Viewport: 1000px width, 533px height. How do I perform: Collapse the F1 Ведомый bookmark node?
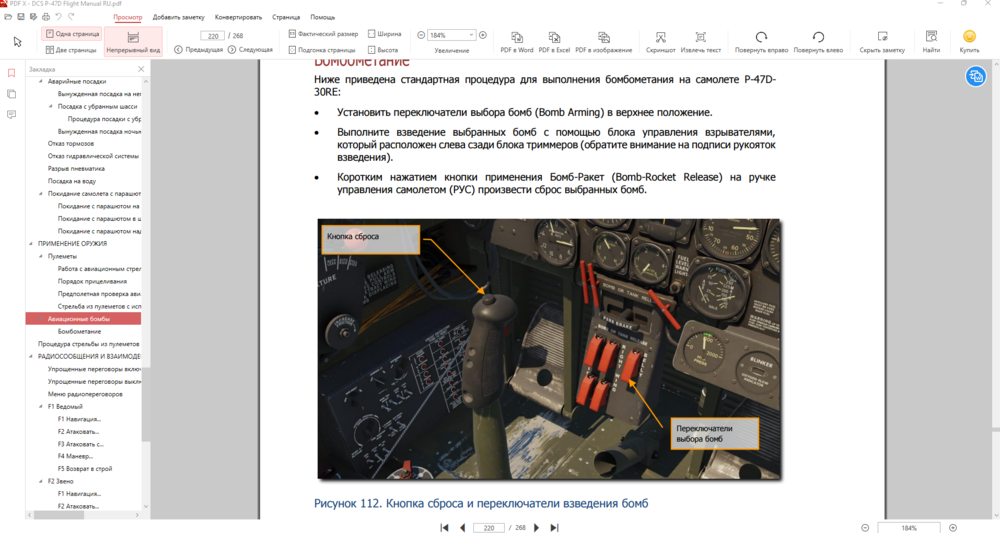pyautogui.click(x=41, y=406)
